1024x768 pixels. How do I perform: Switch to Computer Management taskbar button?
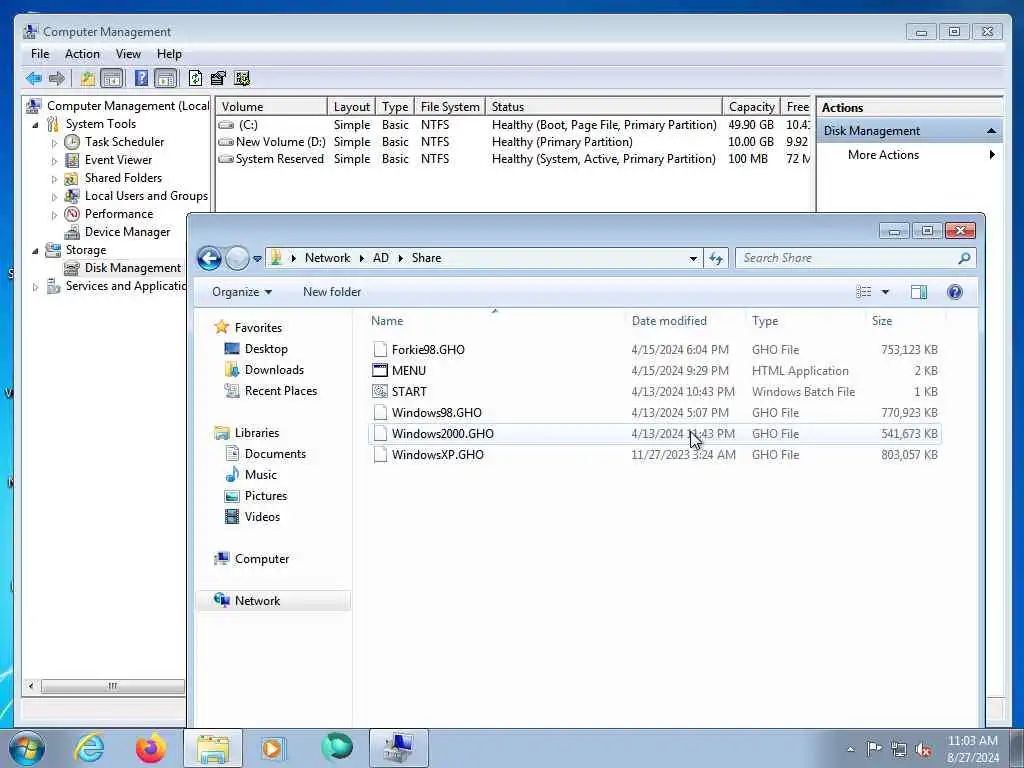[x=399, y=748]
